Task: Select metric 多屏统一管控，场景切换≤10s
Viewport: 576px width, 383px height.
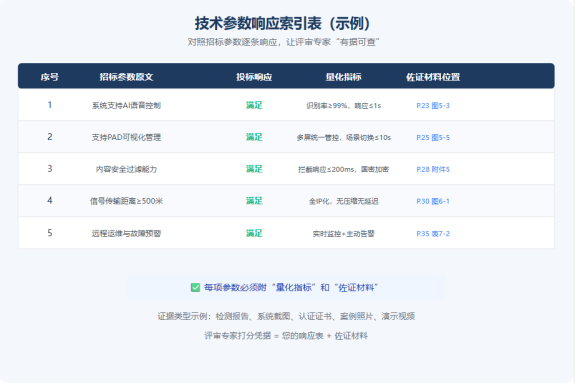Action: [x=343, y=138]
